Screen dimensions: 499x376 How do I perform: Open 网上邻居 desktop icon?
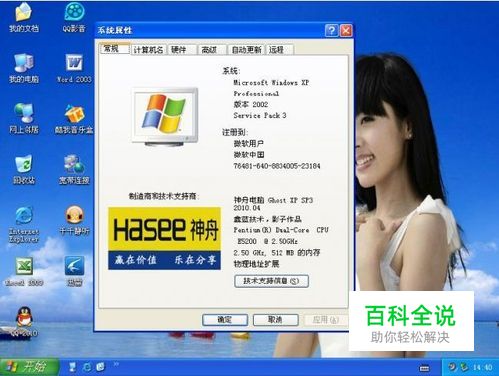click(x=24, y=118)
